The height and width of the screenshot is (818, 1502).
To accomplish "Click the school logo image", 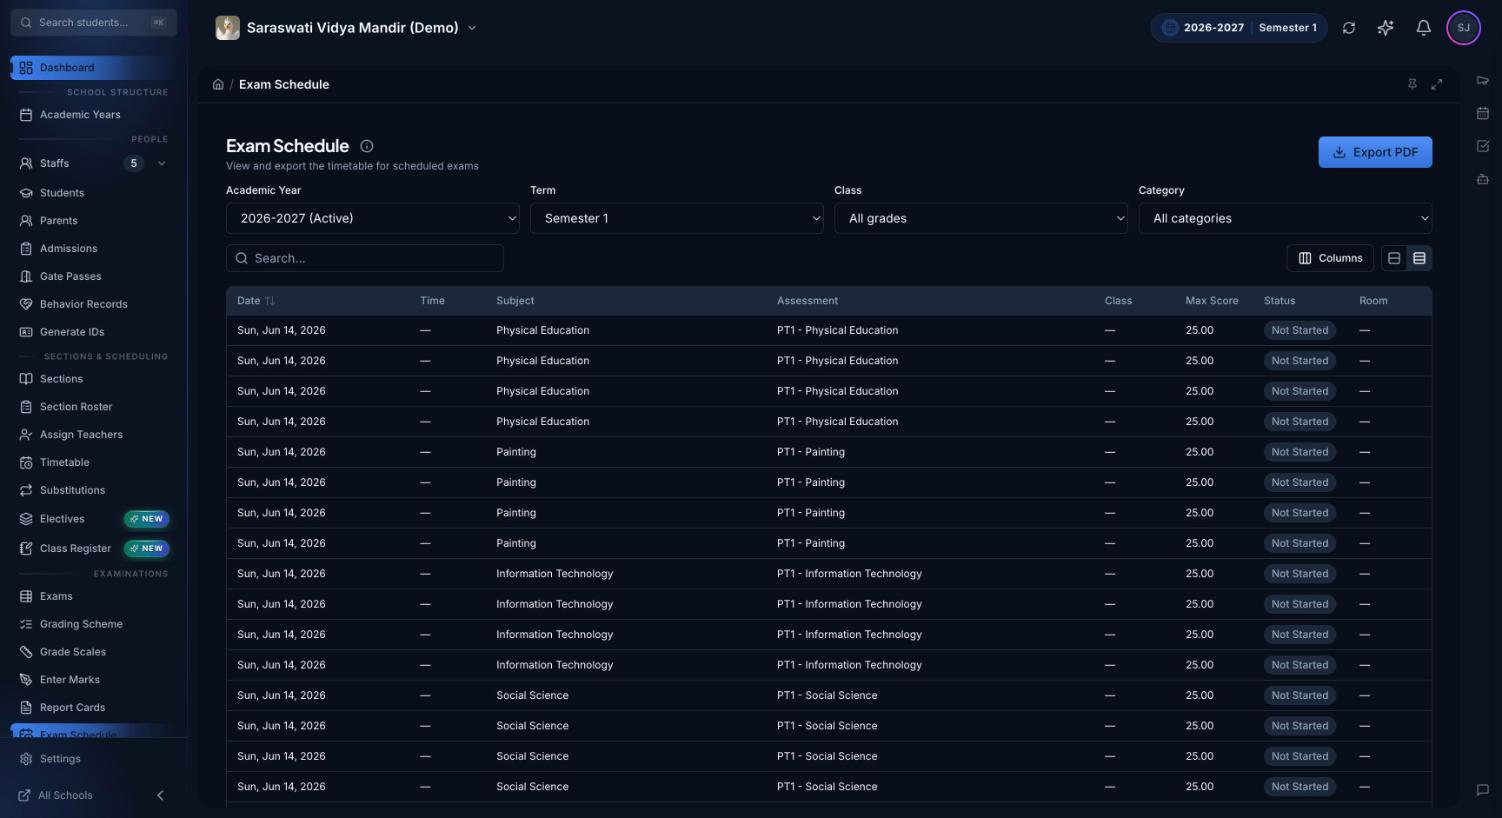I will (x=228, y=28).
